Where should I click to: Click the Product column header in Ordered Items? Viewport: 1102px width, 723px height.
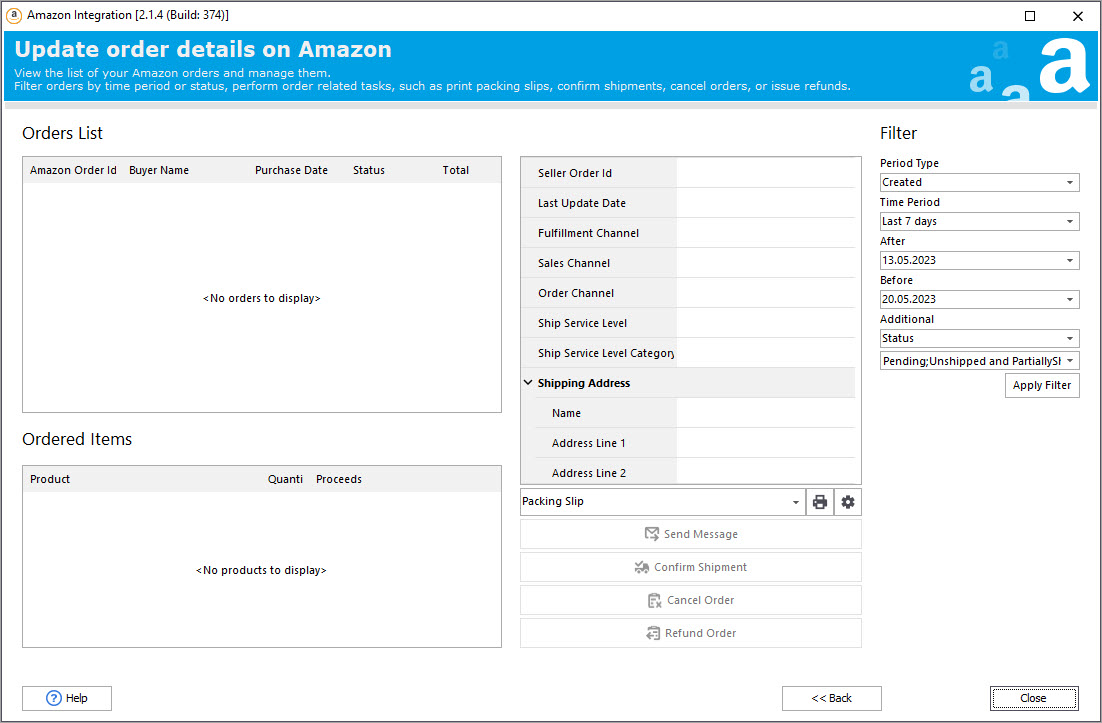click(50, 479)
